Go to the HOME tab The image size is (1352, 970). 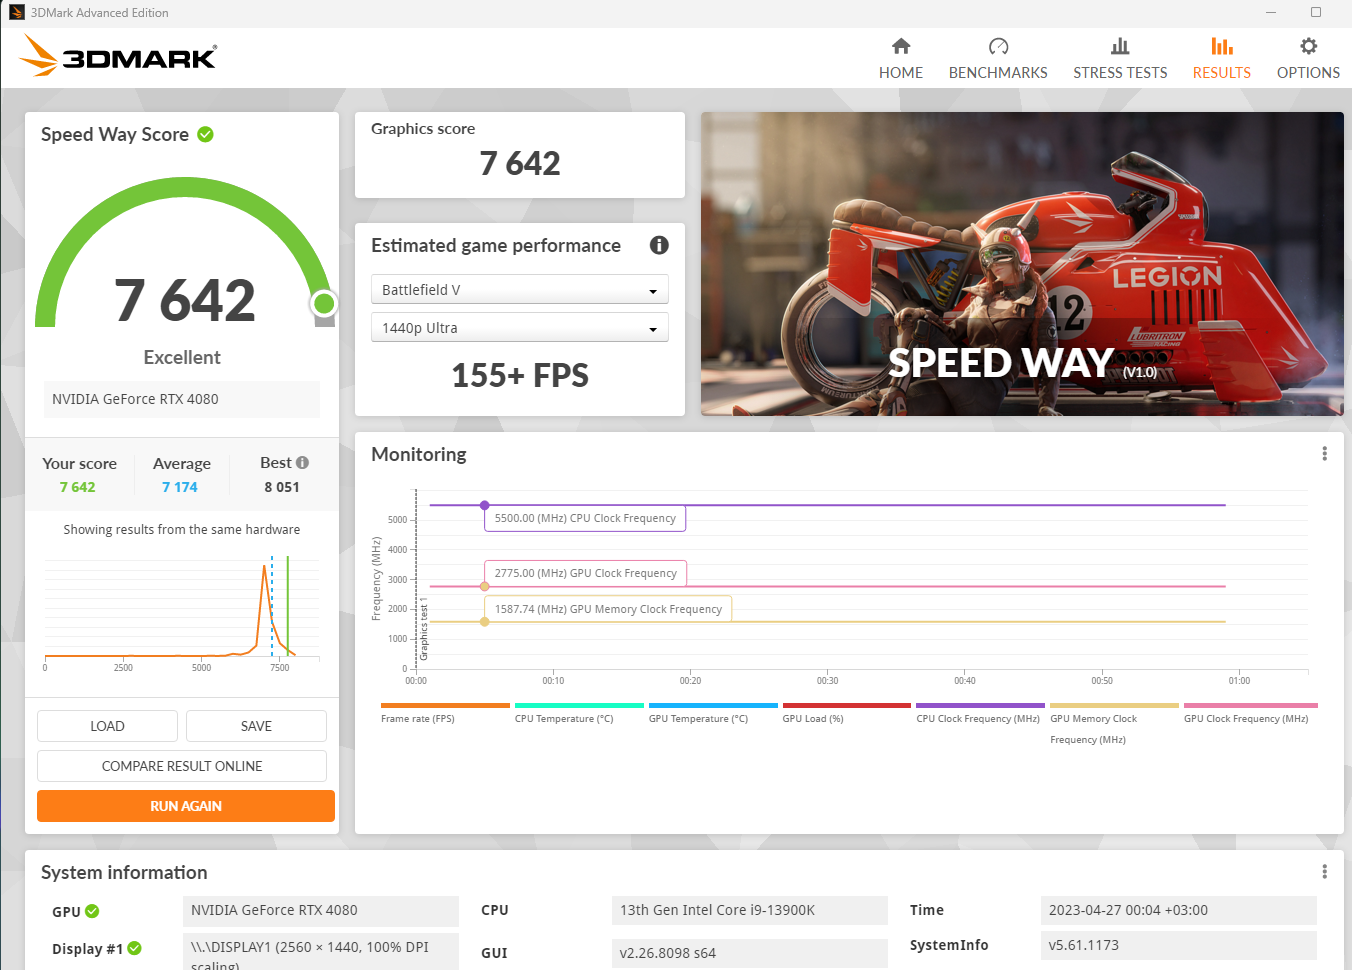pos(901,59)
